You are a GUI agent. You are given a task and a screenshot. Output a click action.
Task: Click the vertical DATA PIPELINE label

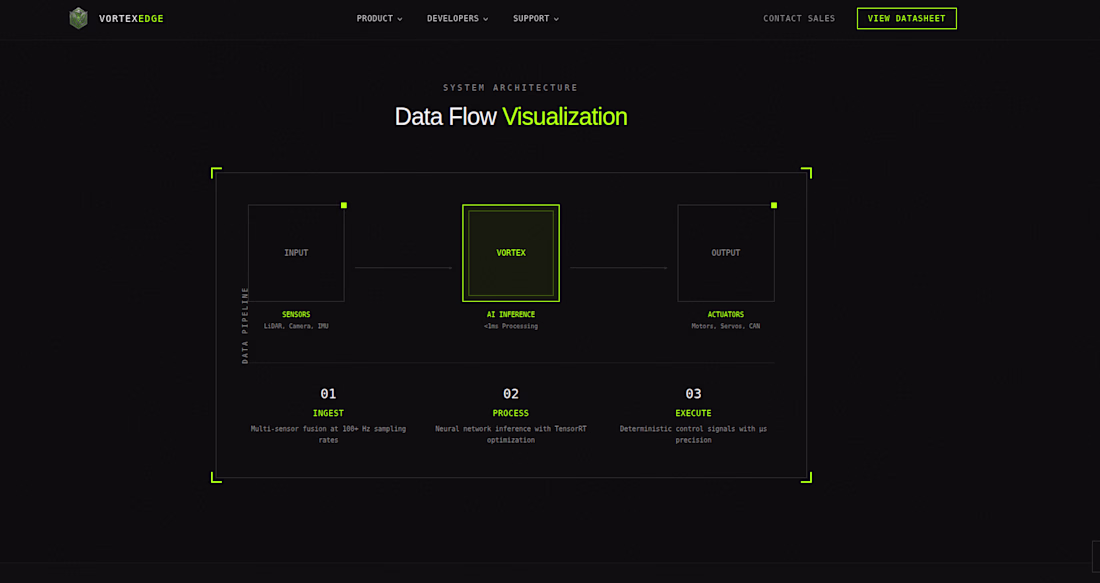[245, 326]
